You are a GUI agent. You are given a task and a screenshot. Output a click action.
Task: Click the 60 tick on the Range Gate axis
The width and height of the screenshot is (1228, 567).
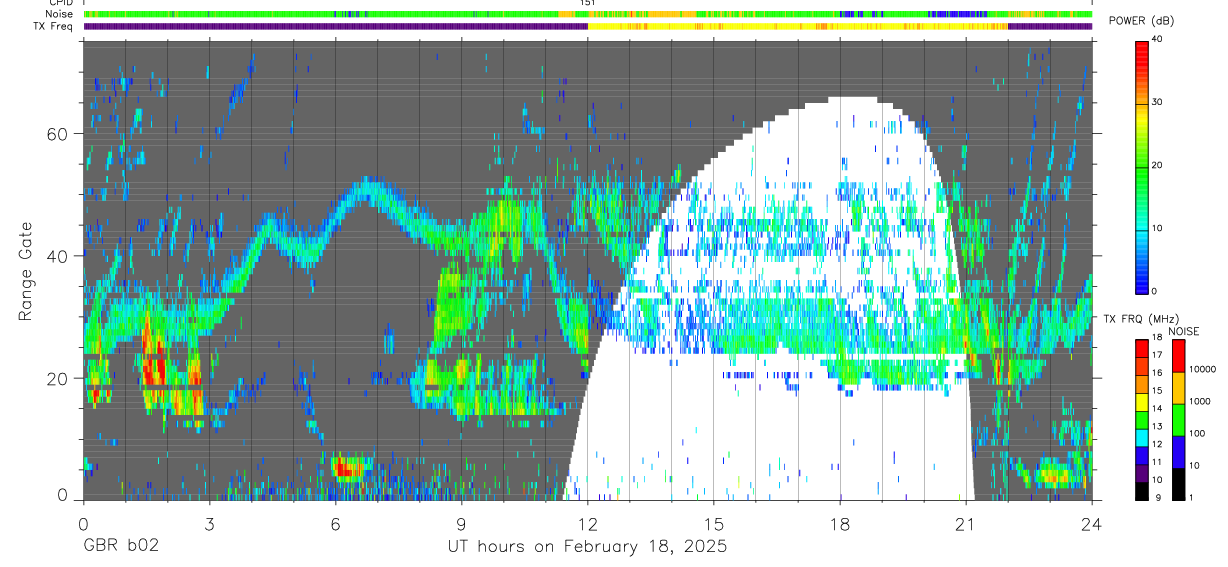tap(59, 134)
